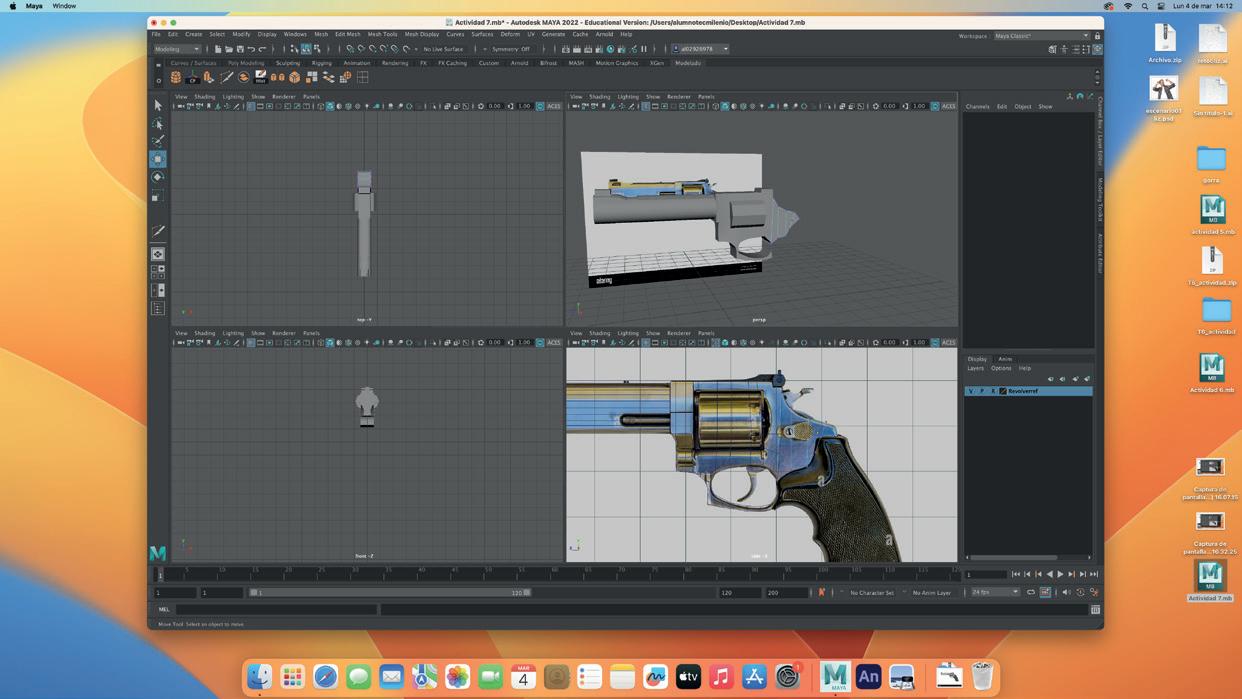Click the playback end time field showing 120
This screenshot has width=1242, height=699.
tap(740, 592)
